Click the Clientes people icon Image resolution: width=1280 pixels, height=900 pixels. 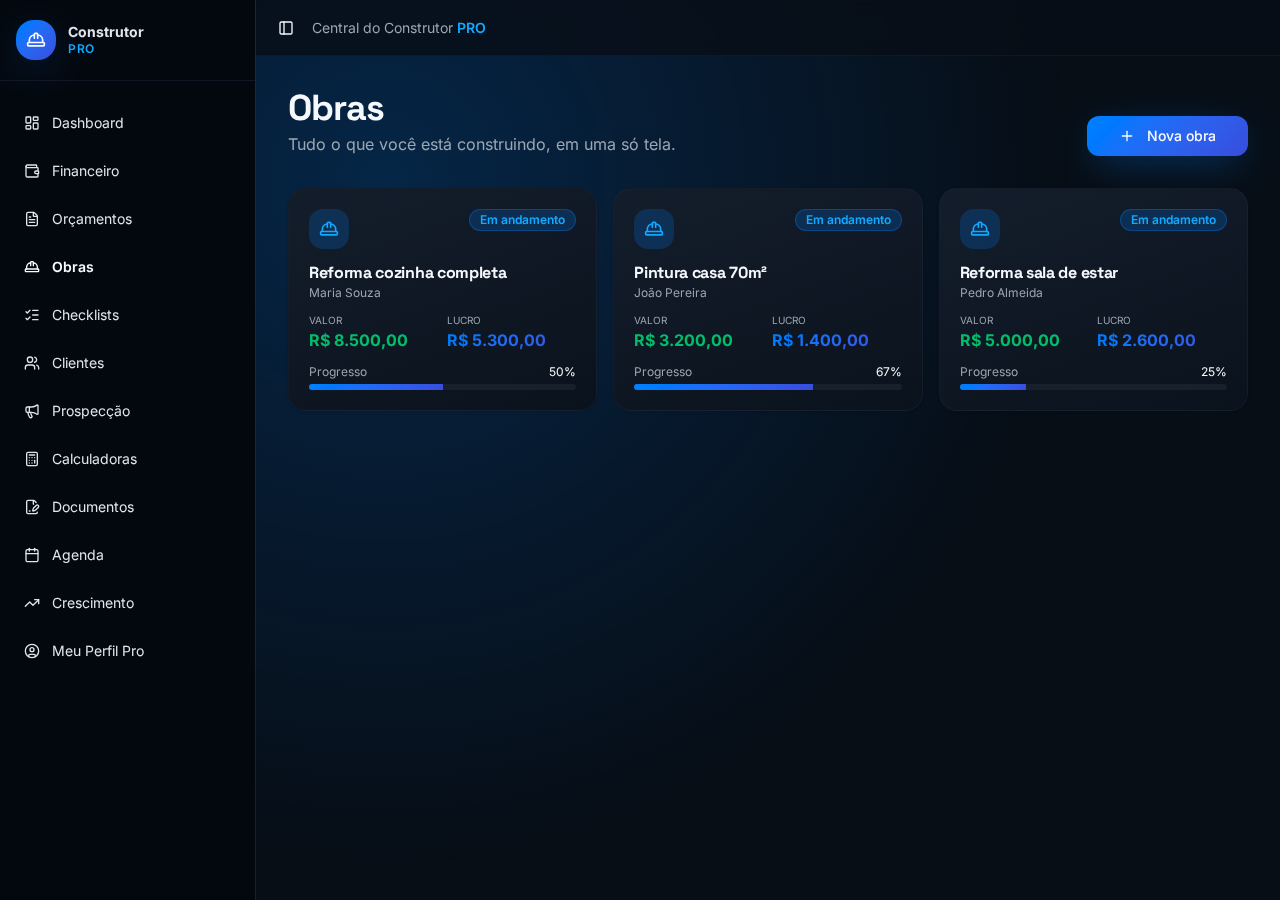32,363
